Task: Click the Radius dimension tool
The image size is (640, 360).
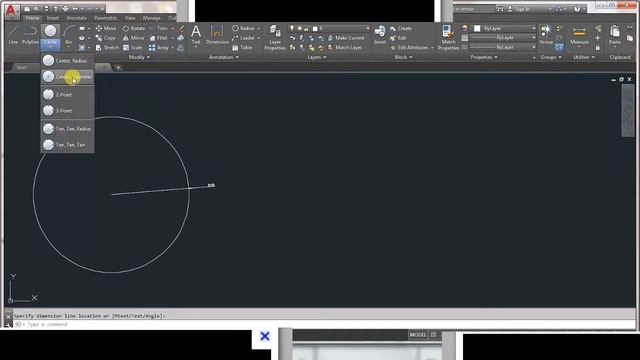Action: (x=243, y=28)
